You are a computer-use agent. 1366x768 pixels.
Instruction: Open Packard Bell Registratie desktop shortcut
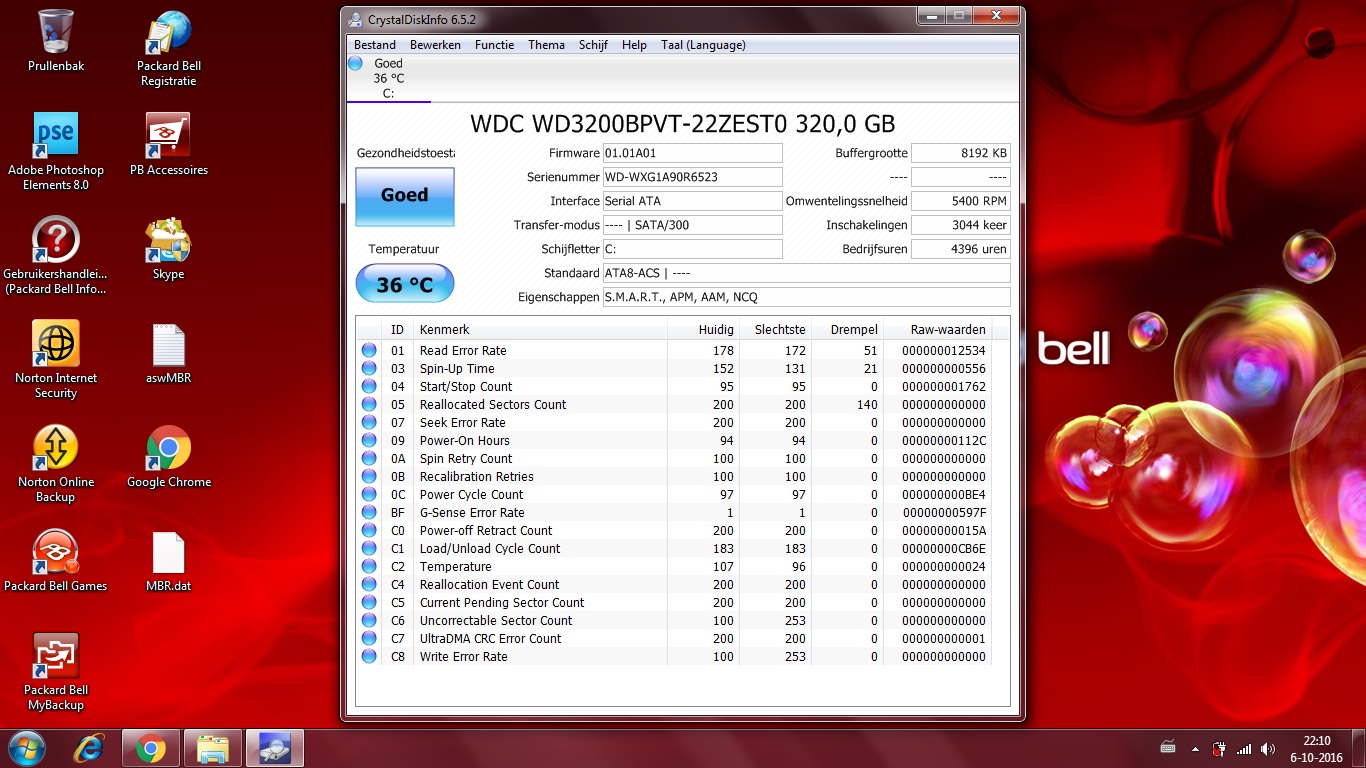[x=168, y=48]
